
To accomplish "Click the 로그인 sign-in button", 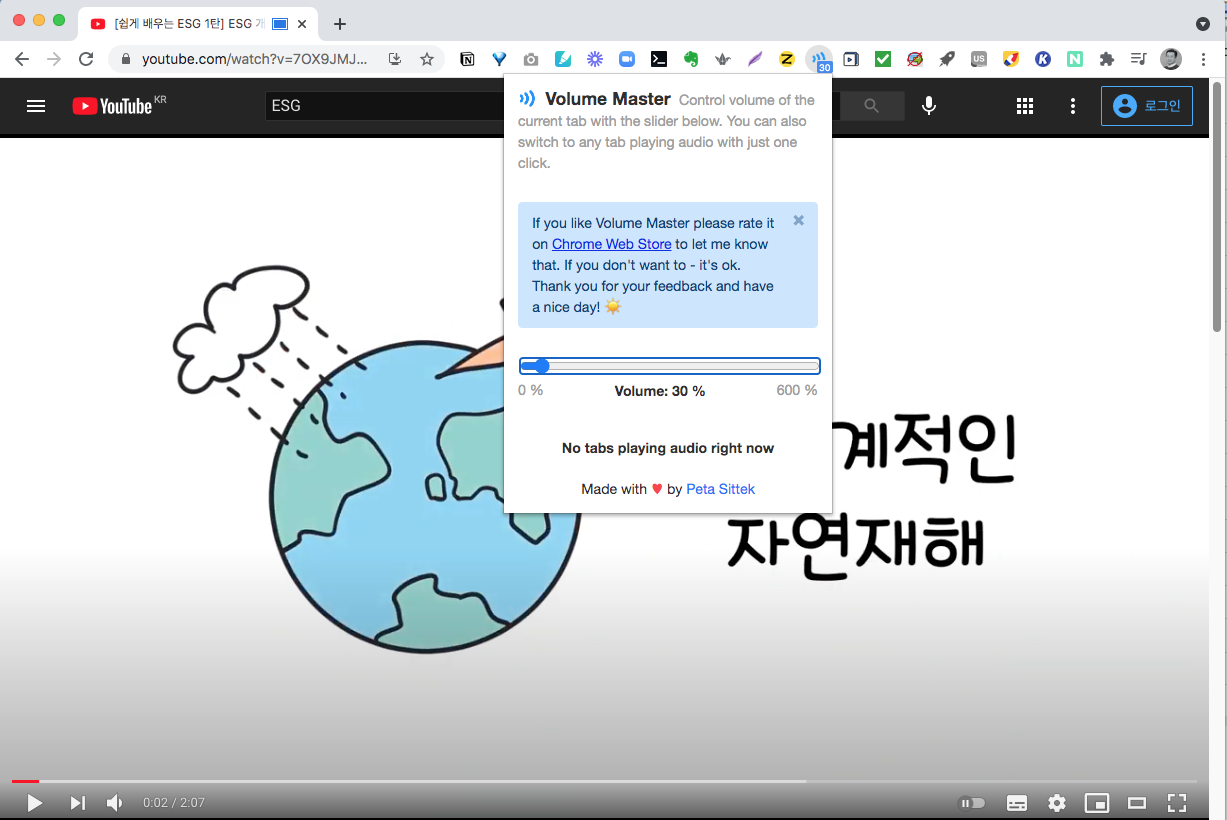I will coord(1147,105).
